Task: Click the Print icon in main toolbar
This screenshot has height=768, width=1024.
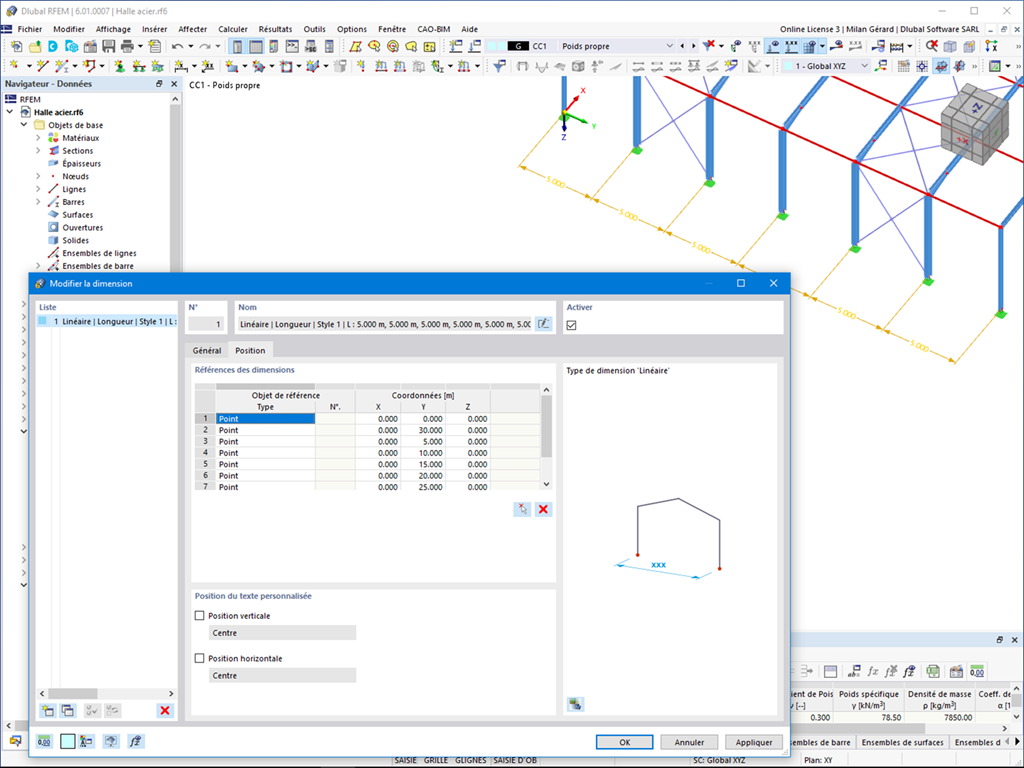Action: click(x=127, y=46)
